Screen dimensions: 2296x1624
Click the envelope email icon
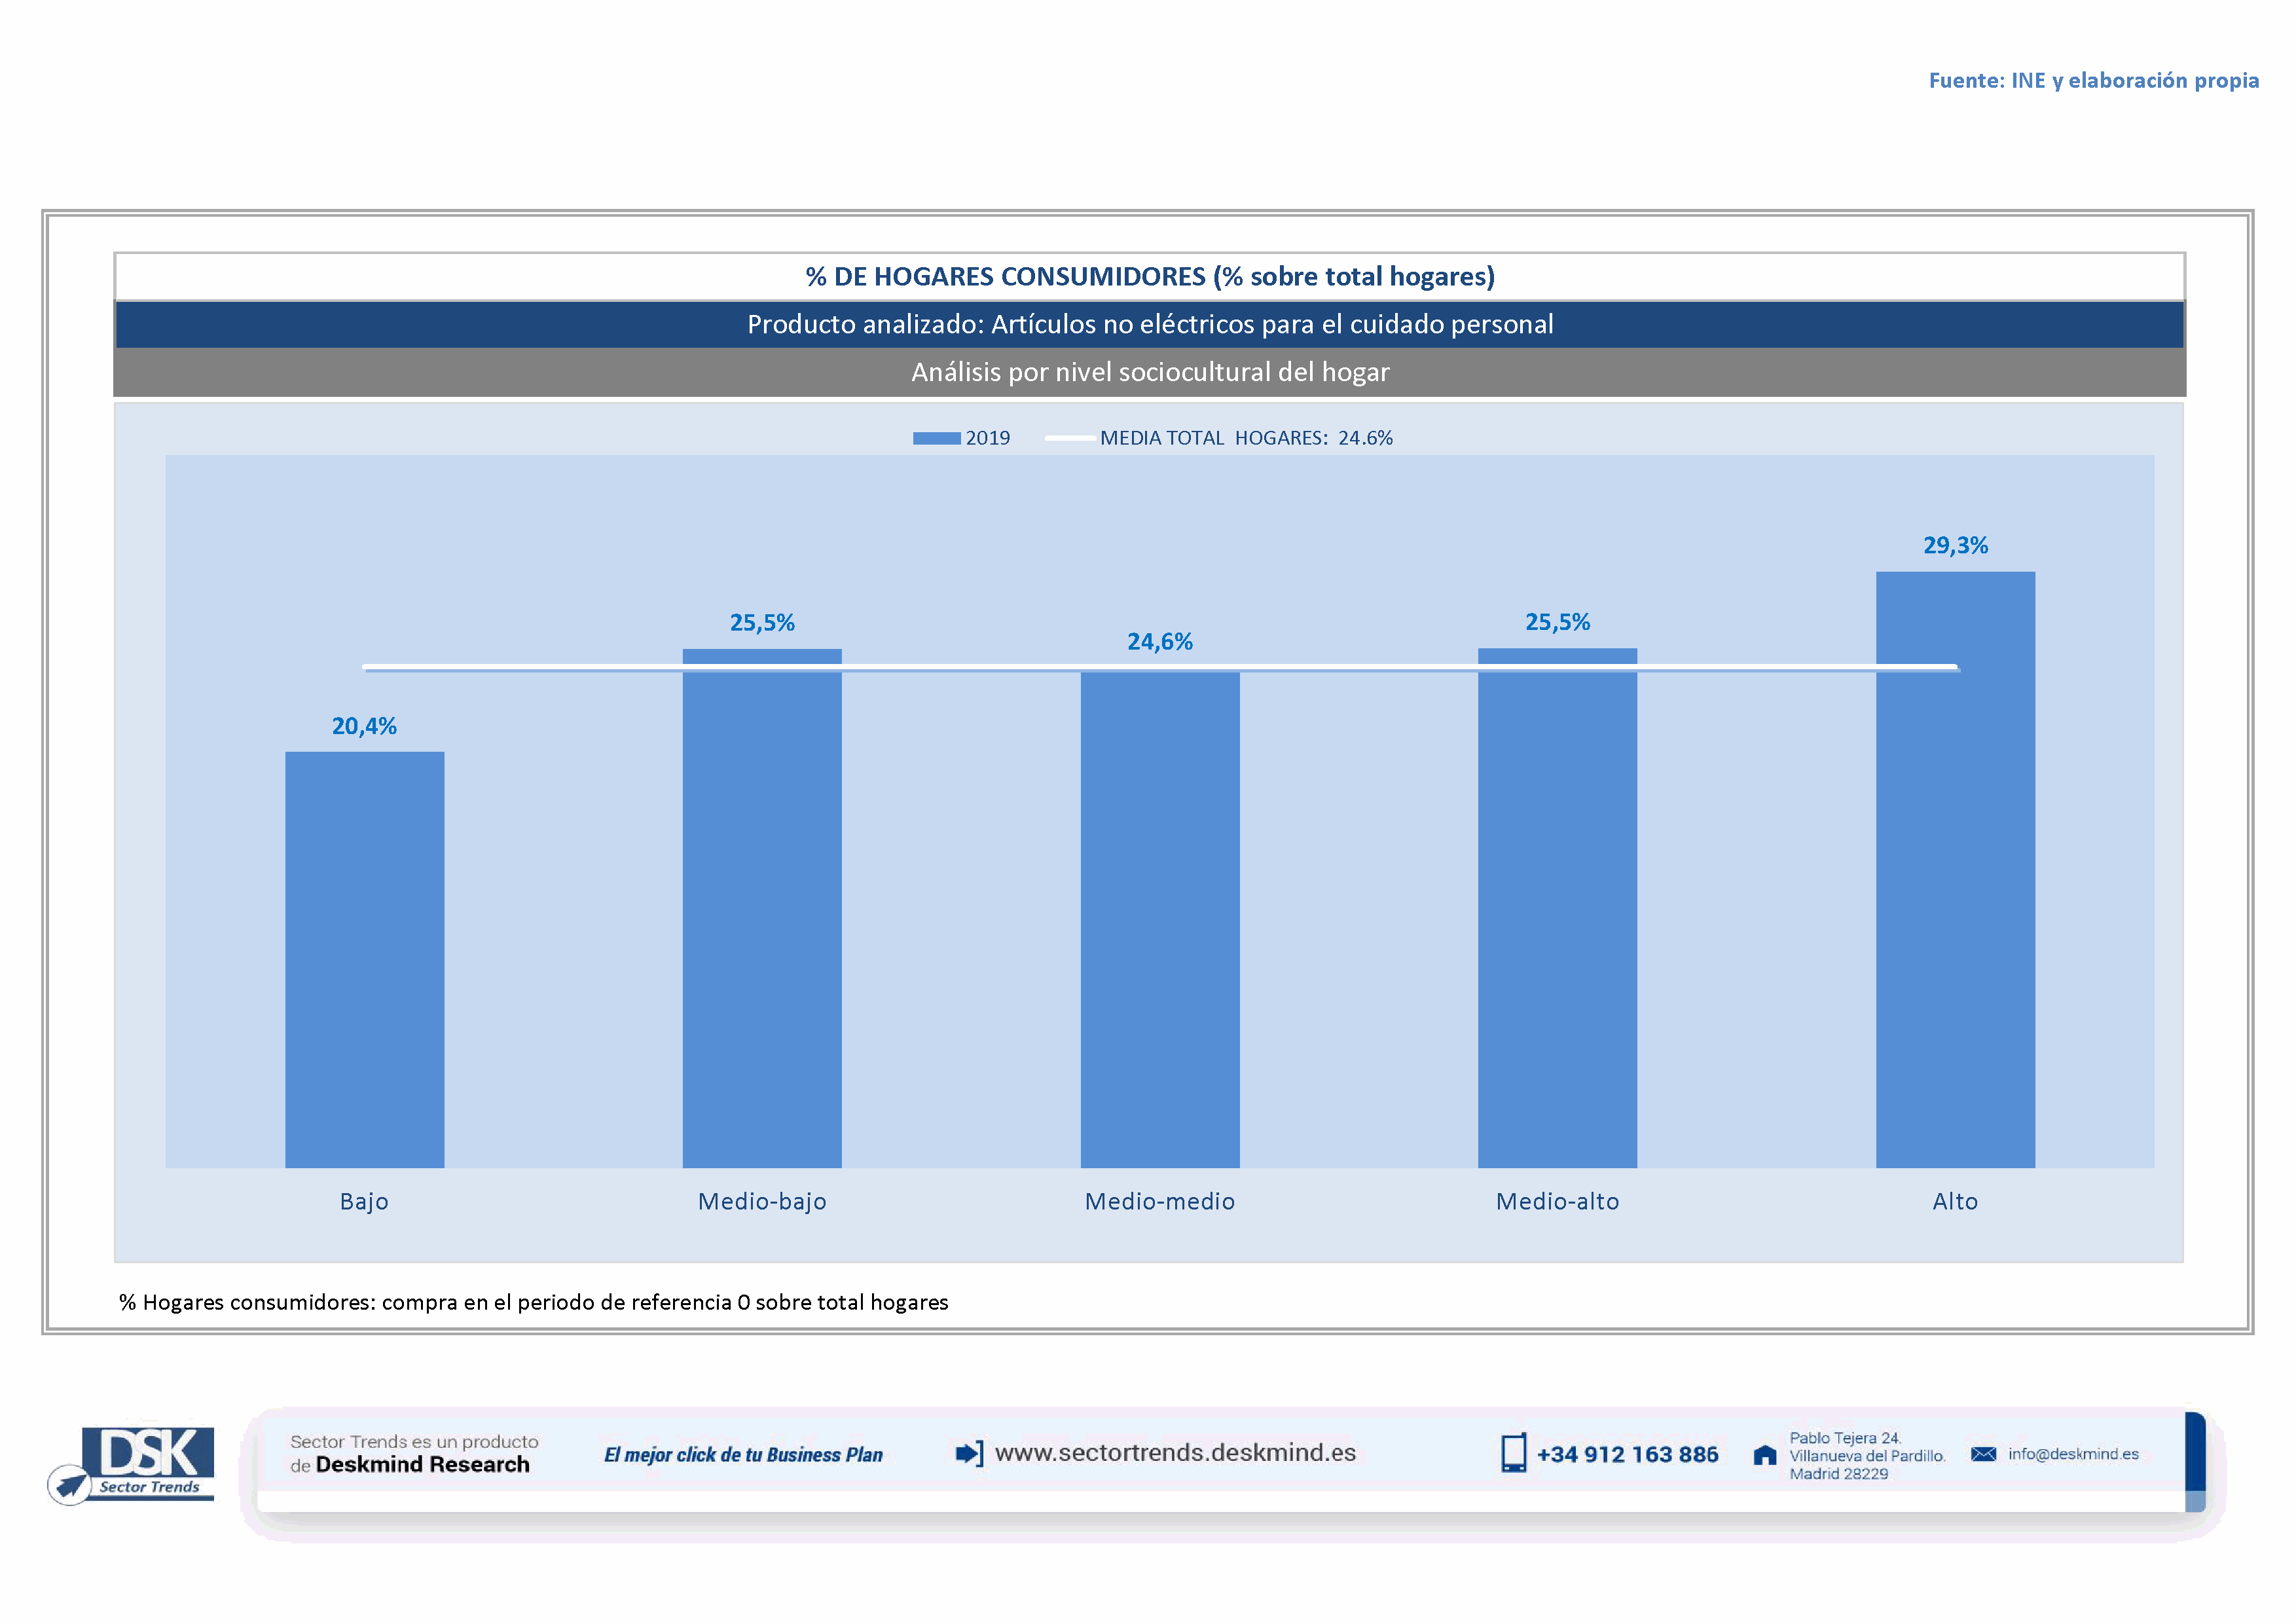pyautogui.click(x=1983, y=1454)
